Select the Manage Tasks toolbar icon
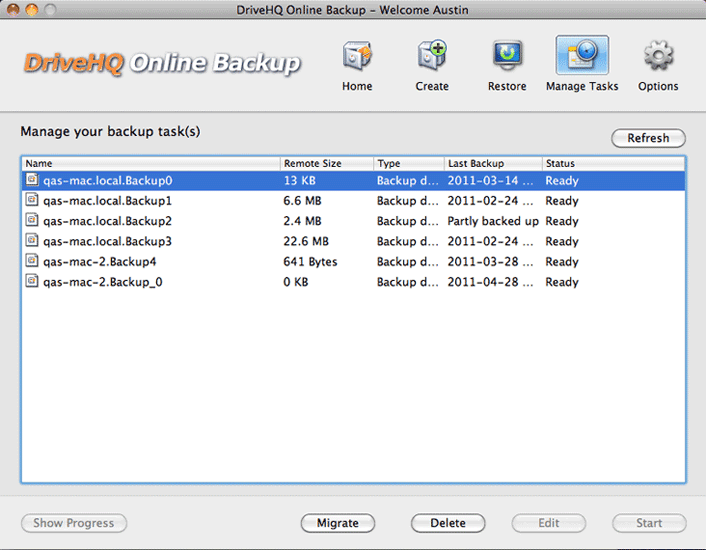706x550 pixels. pos(582,57)
